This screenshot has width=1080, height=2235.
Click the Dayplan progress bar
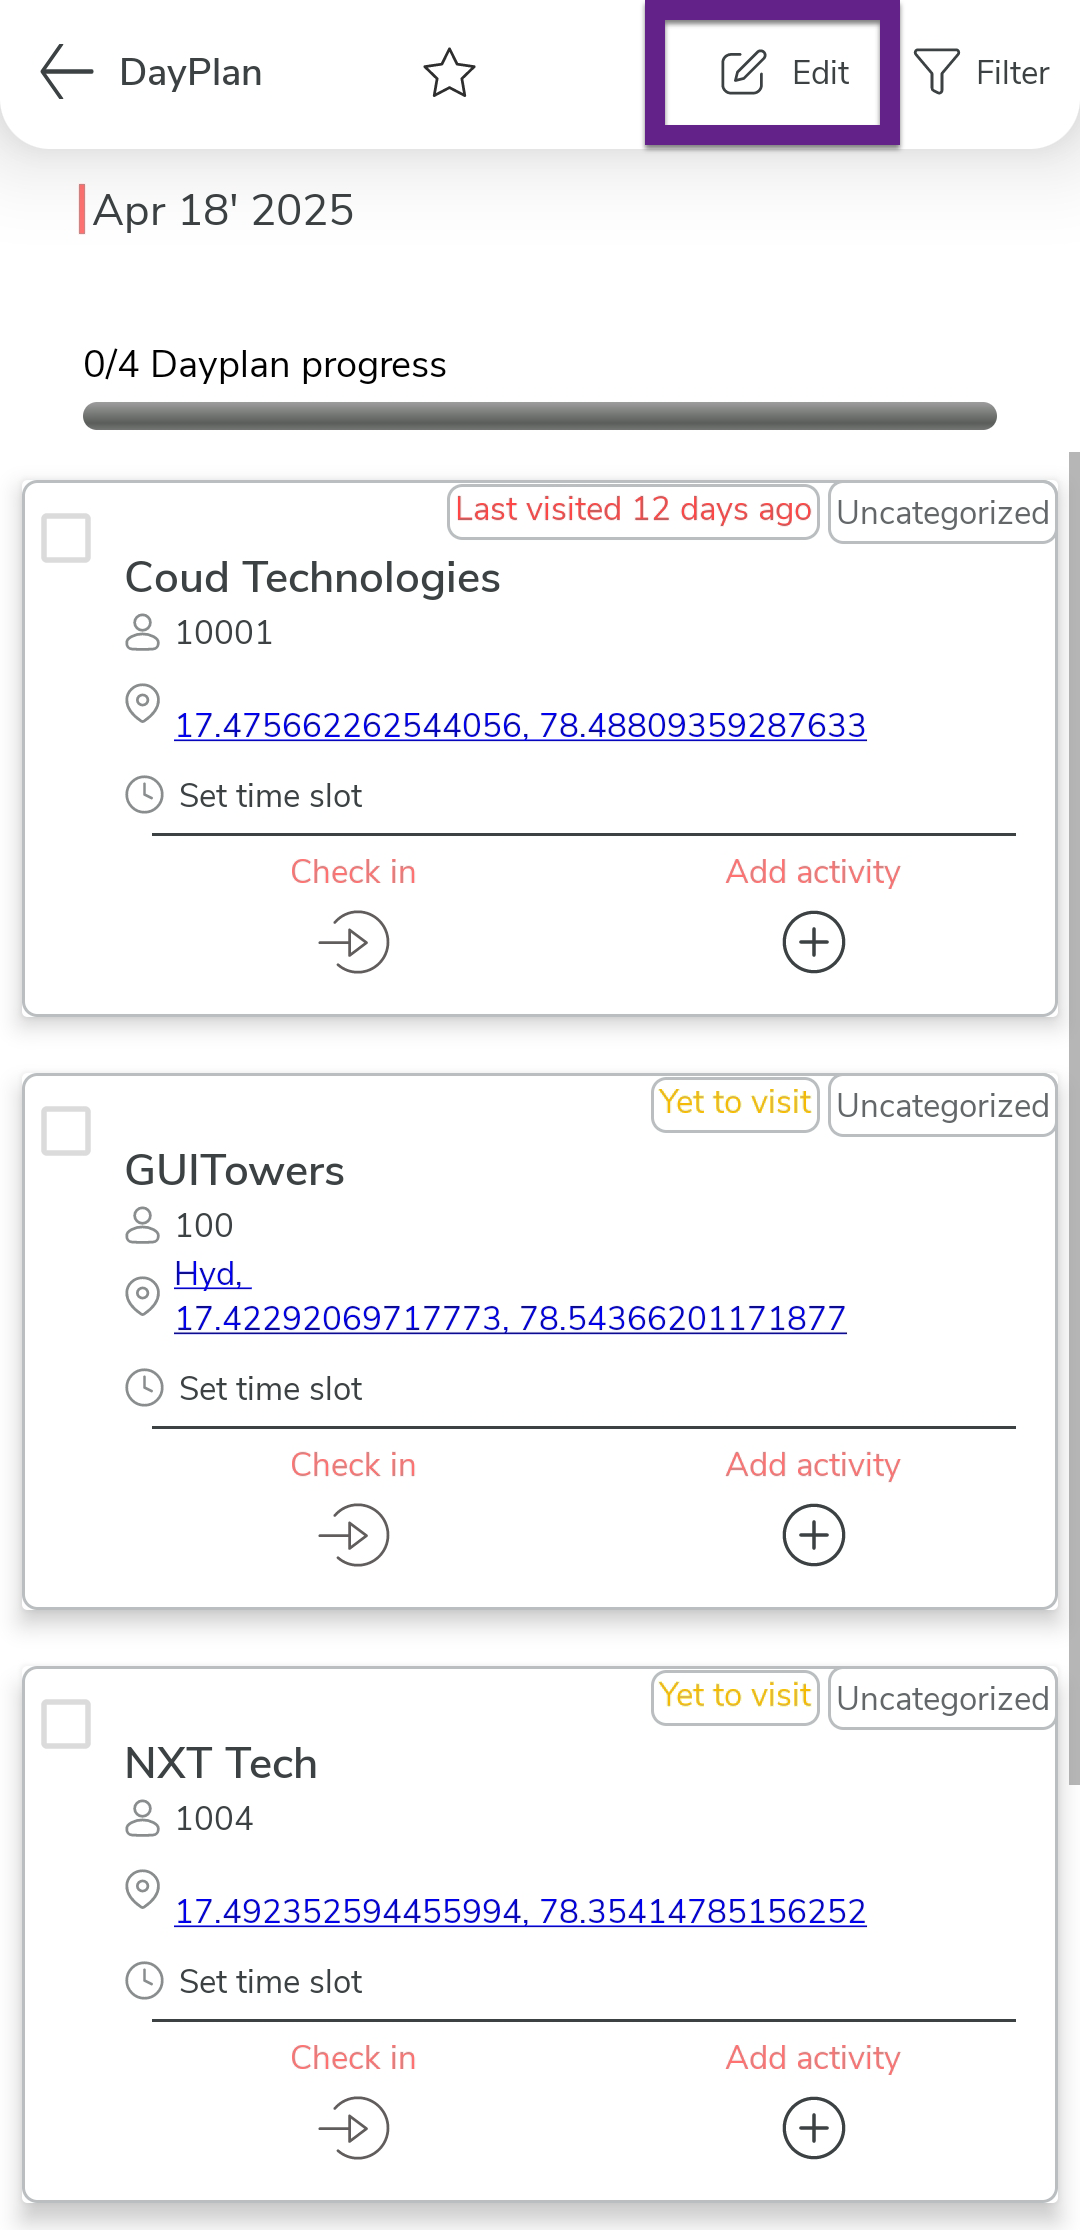[540, 416]
